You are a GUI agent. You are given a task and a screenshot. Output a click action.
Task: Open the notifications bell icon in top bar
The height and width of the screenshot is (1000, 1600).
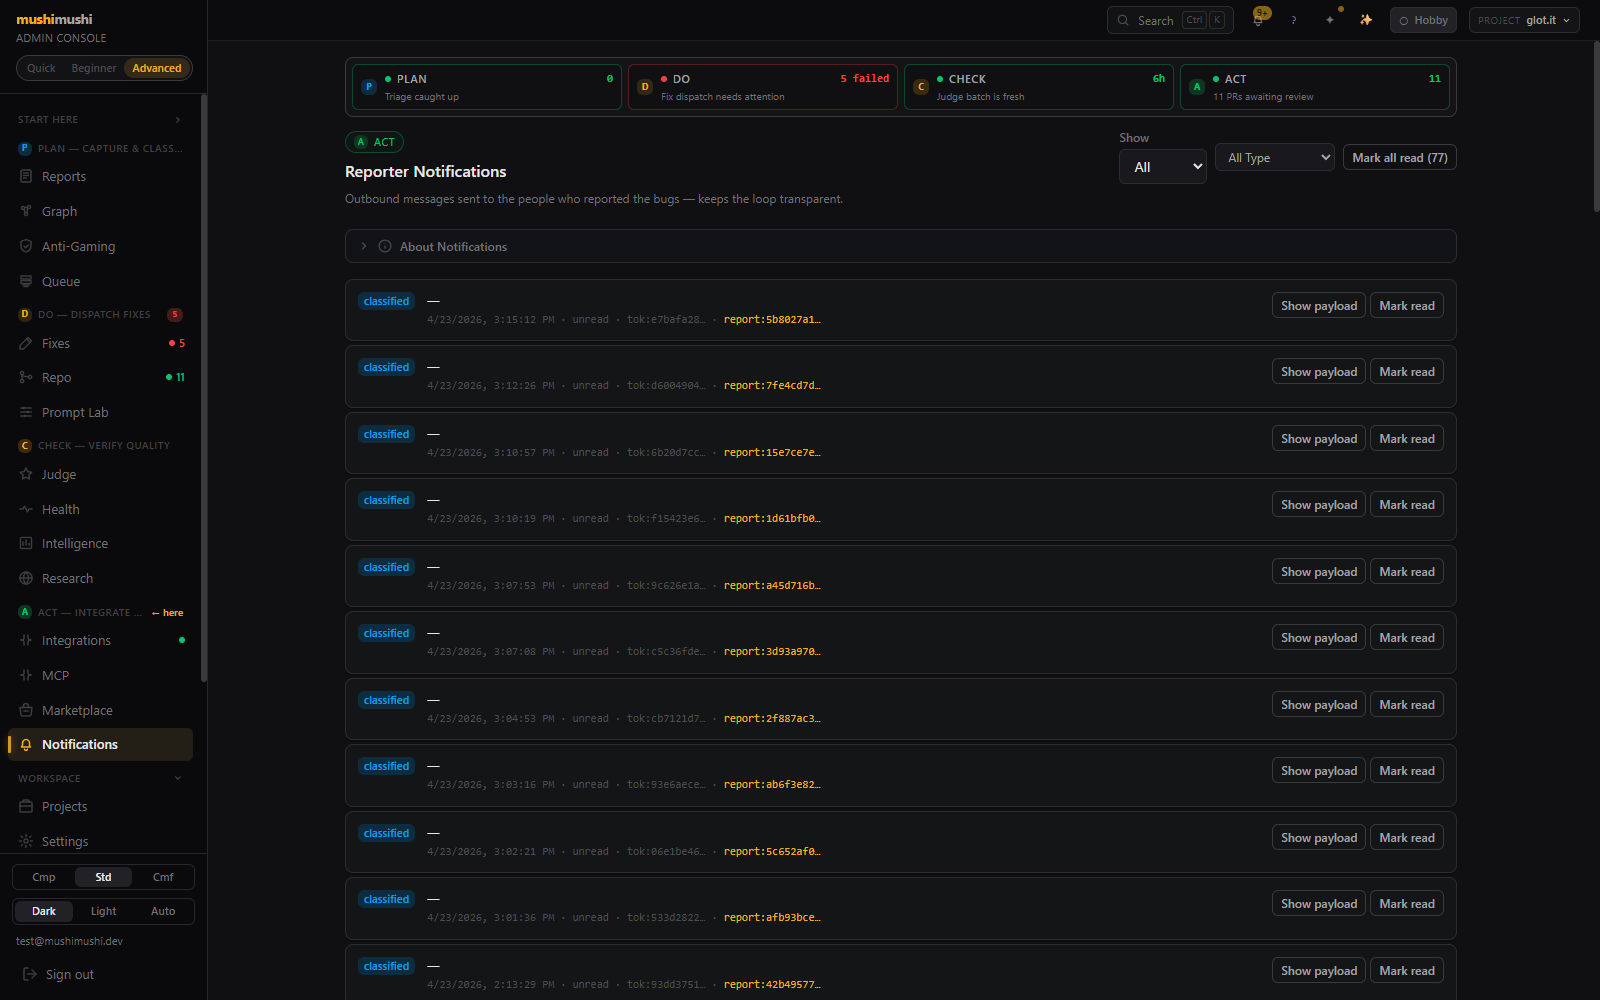click(x=1258, y=20)
